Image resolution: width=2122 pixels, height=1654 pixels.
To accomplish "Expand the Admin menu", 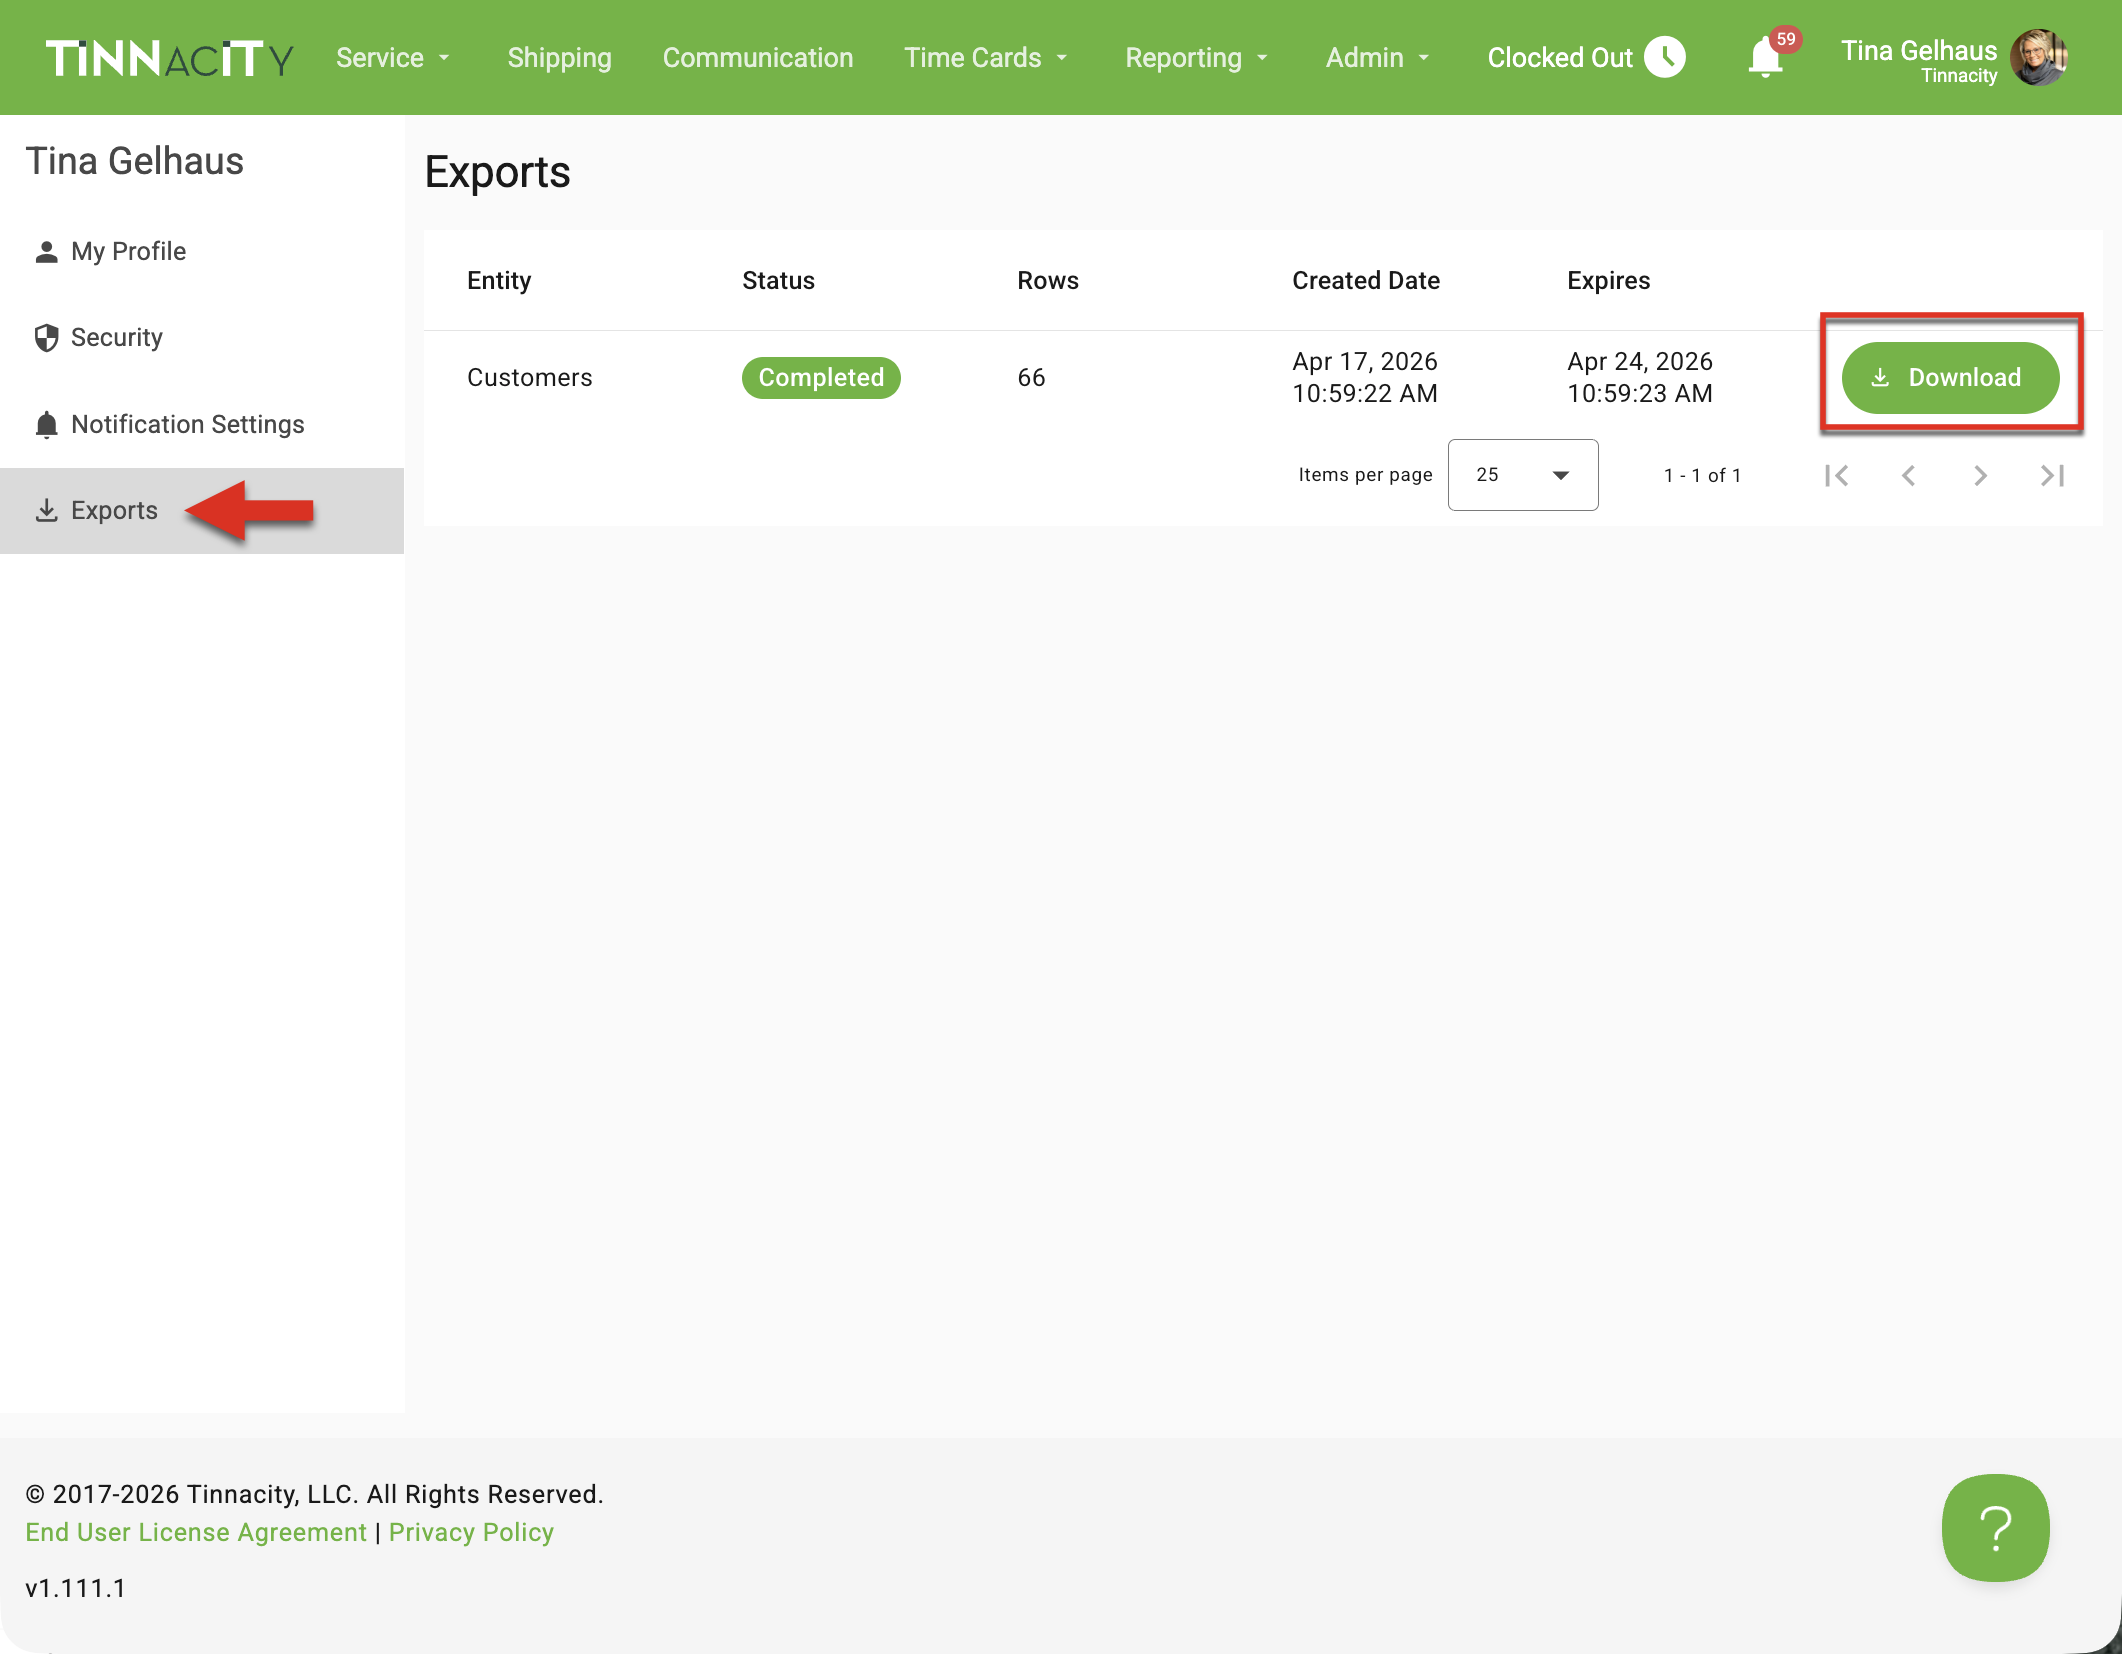I will click(x=1377, y=58).
